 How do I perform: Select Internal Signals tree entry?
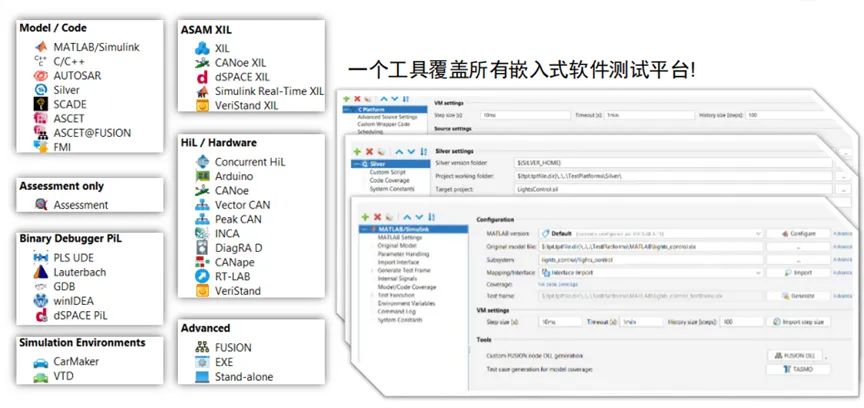(396, 279)
